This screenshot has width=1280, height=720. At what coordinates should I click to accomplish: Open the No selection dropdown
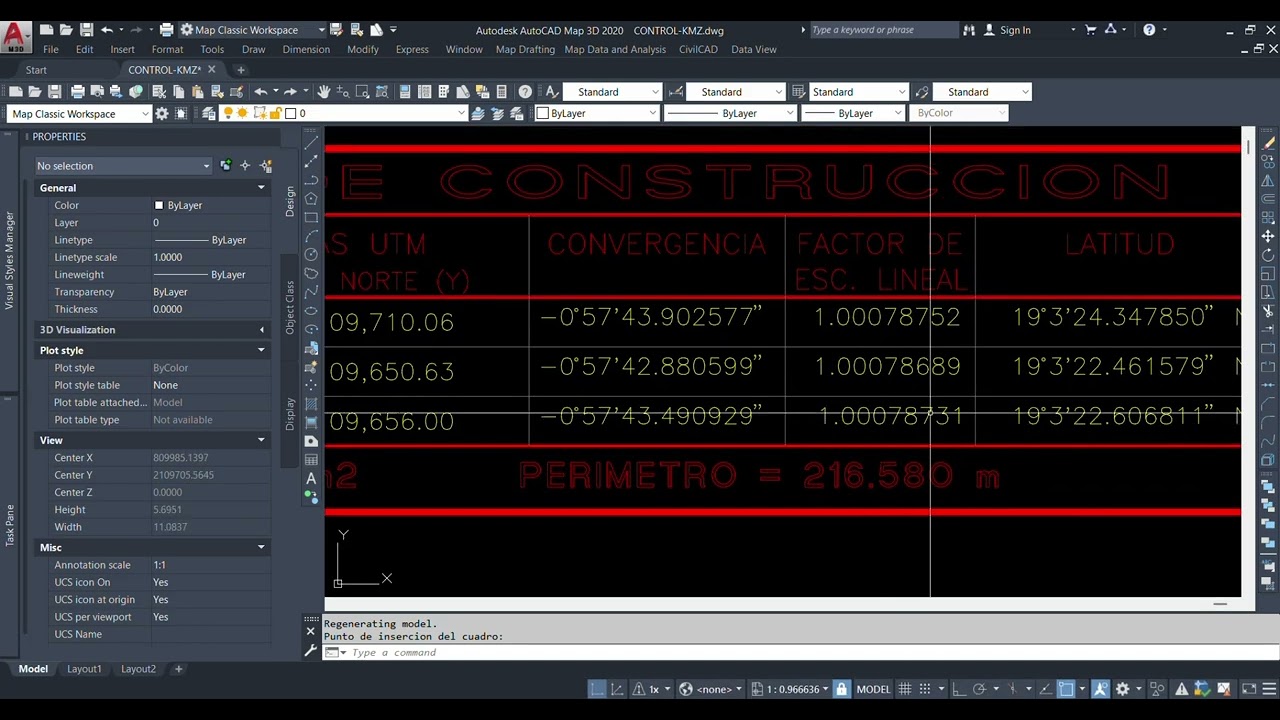point(123,166)
